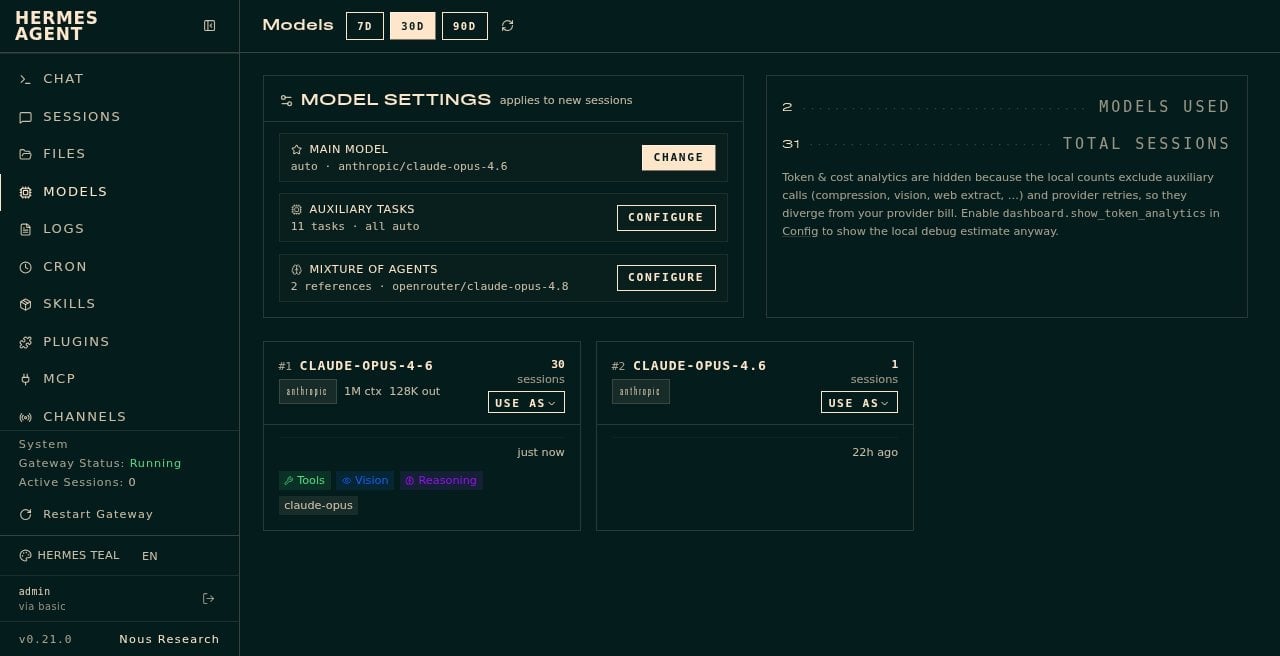Select the 7D time range

(365, 26)
